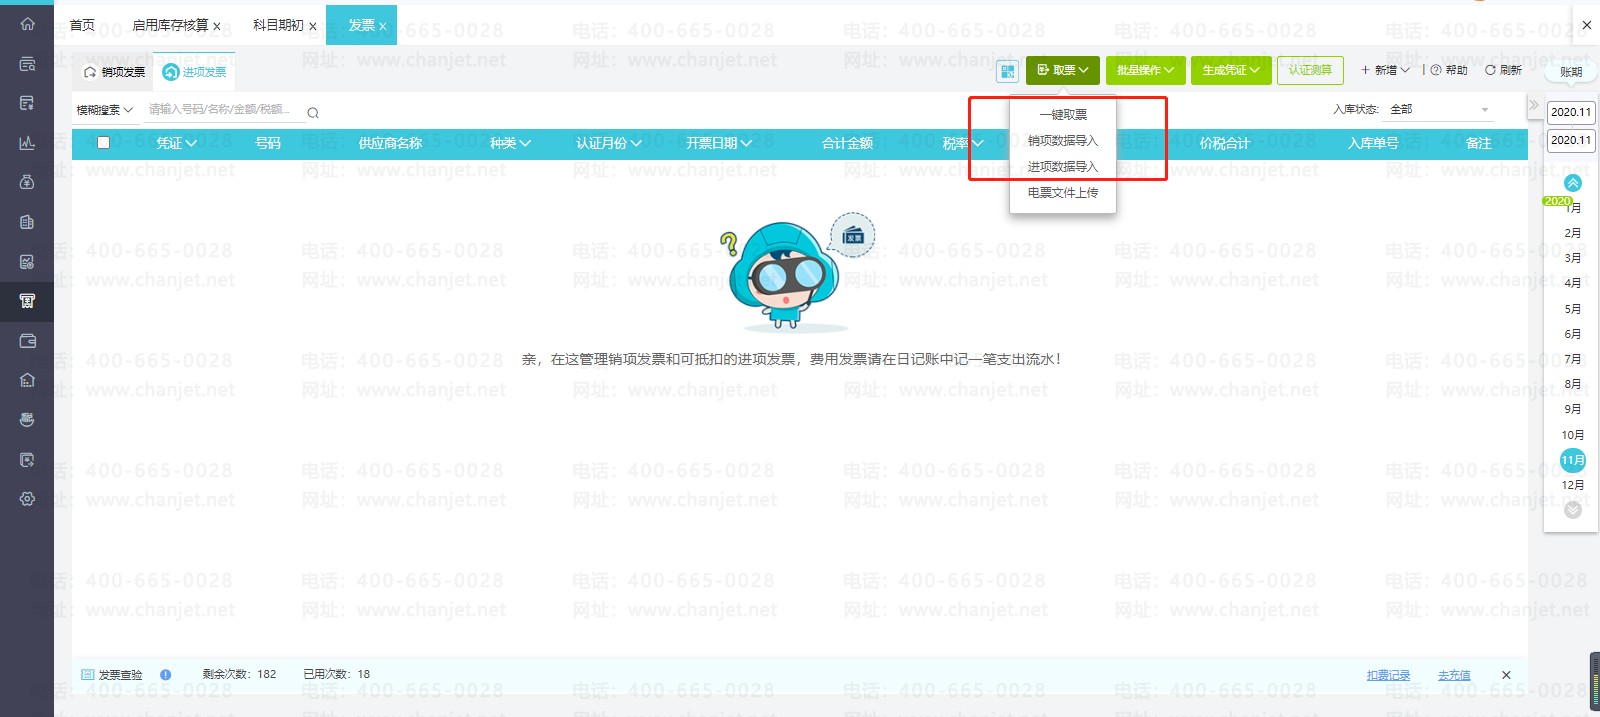Select the highlighted invoice icon in sidebar
Screen dimensions: 1600x717
pos(27,301)
